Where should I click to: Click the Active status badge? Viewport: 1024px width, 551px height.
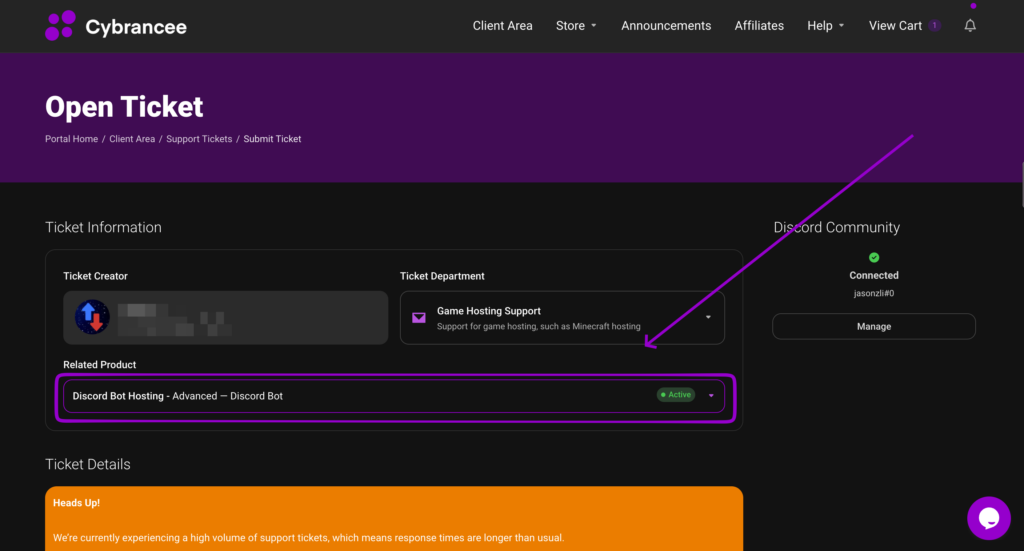point(676,395)
